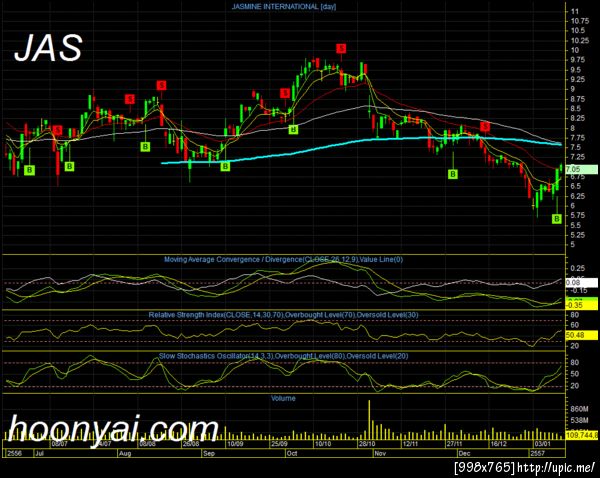Select the 538M volume axis label
This screenshot has width=600, height=478.
[579, 420]
